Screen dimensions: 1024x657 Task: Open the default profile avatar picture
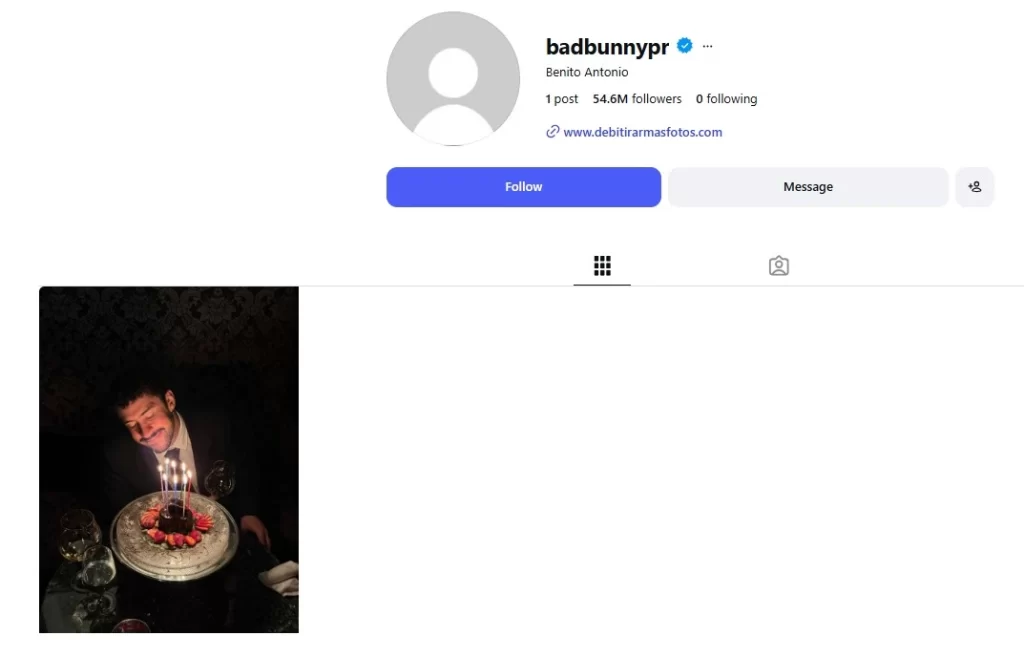click(453, 78)
